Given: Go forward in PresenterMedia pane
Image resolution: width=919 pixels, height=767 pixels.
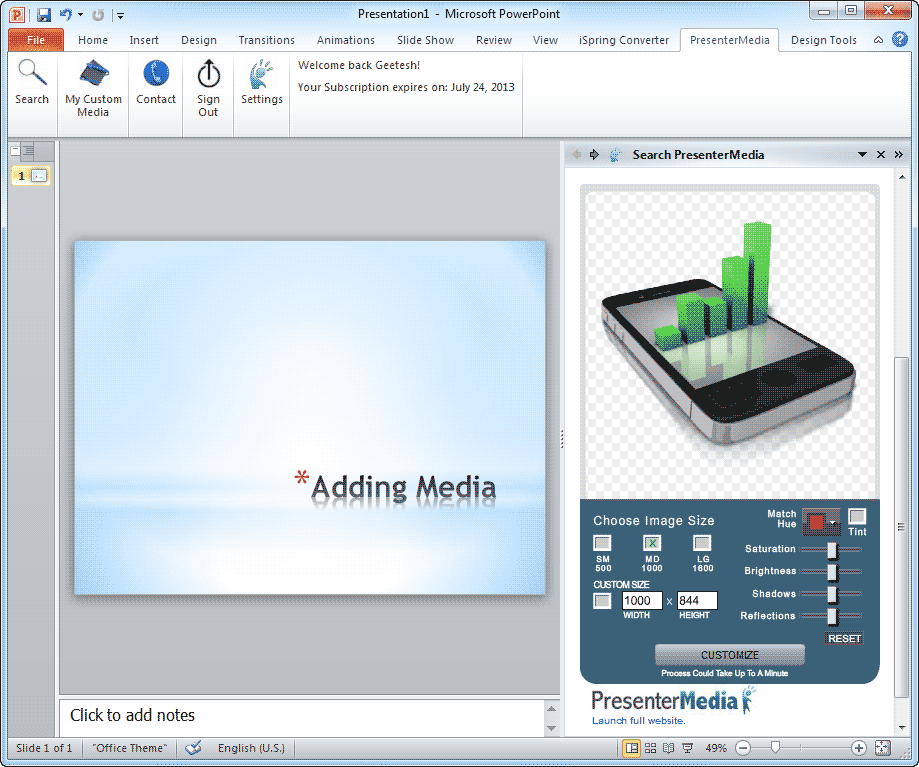Looking at the screenshot, I should [x=594, y=155].
